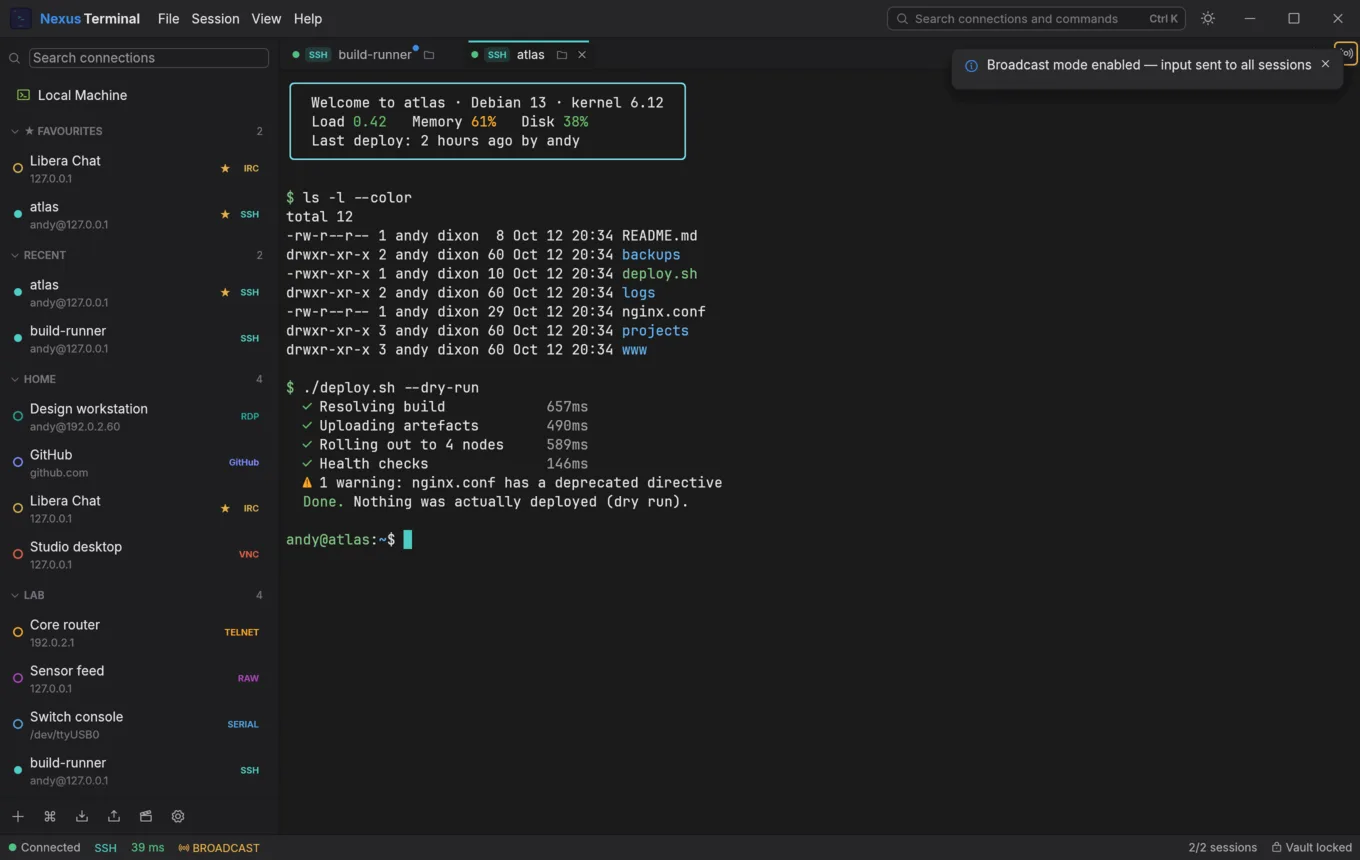Close the atlas tab

pos(582,55)
